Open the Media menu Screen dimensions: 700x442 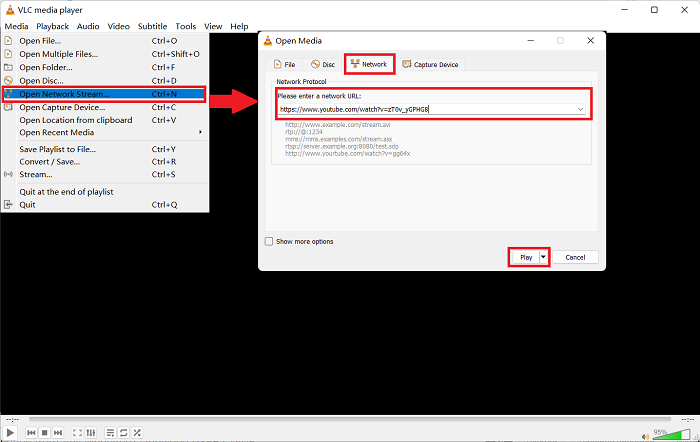[x=17, y=26]
